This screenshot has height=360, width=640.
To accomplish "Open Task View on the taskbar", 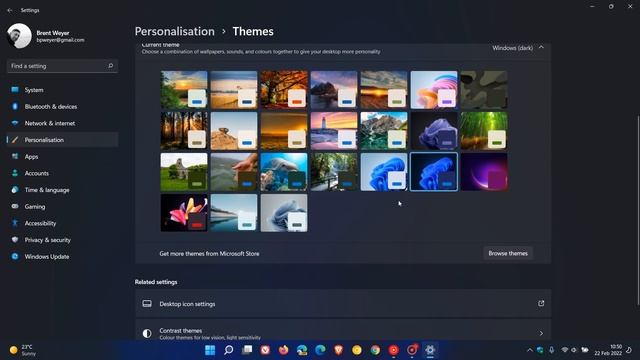I will pos(247,350).
